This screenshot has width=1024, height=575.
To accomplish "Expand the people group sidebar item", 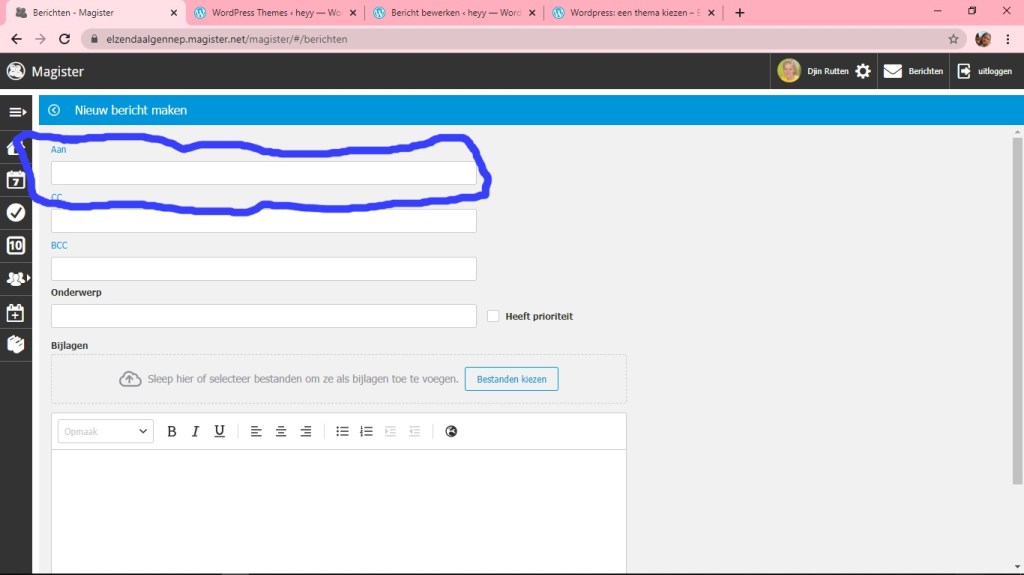I will click(x=16, y=278).
